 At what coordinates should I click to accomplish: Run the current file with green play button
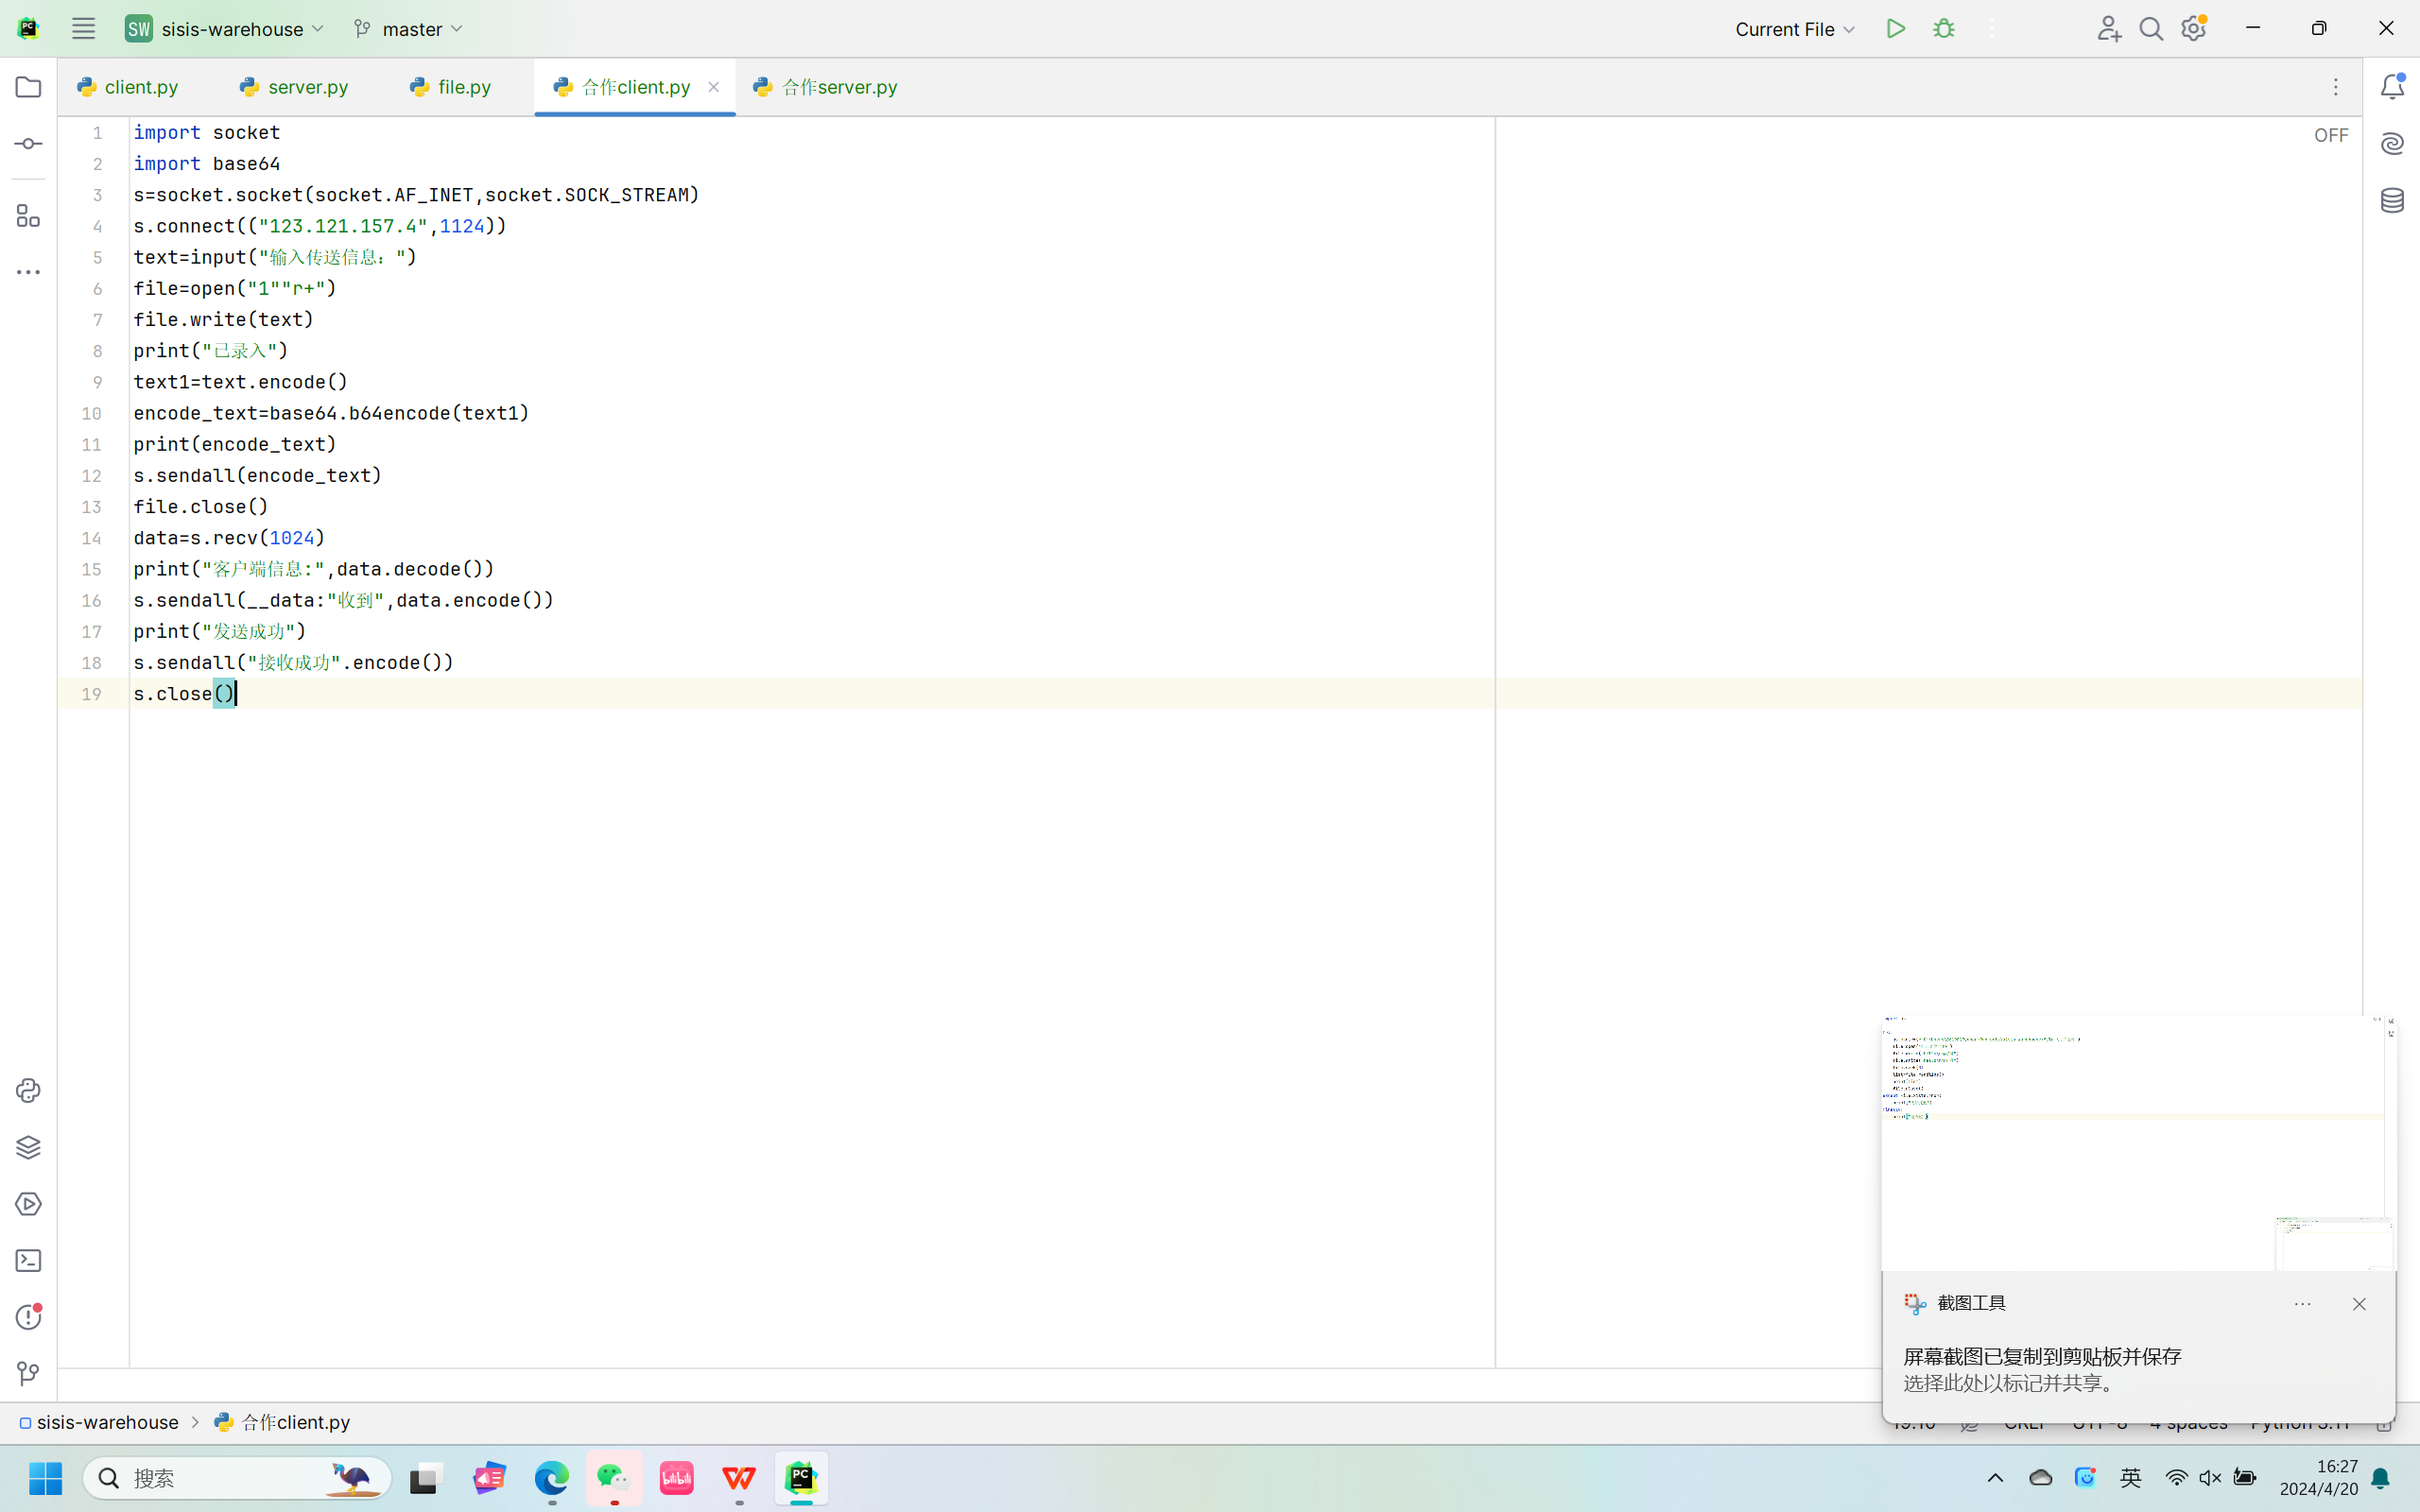click(x=1895, y=29)
